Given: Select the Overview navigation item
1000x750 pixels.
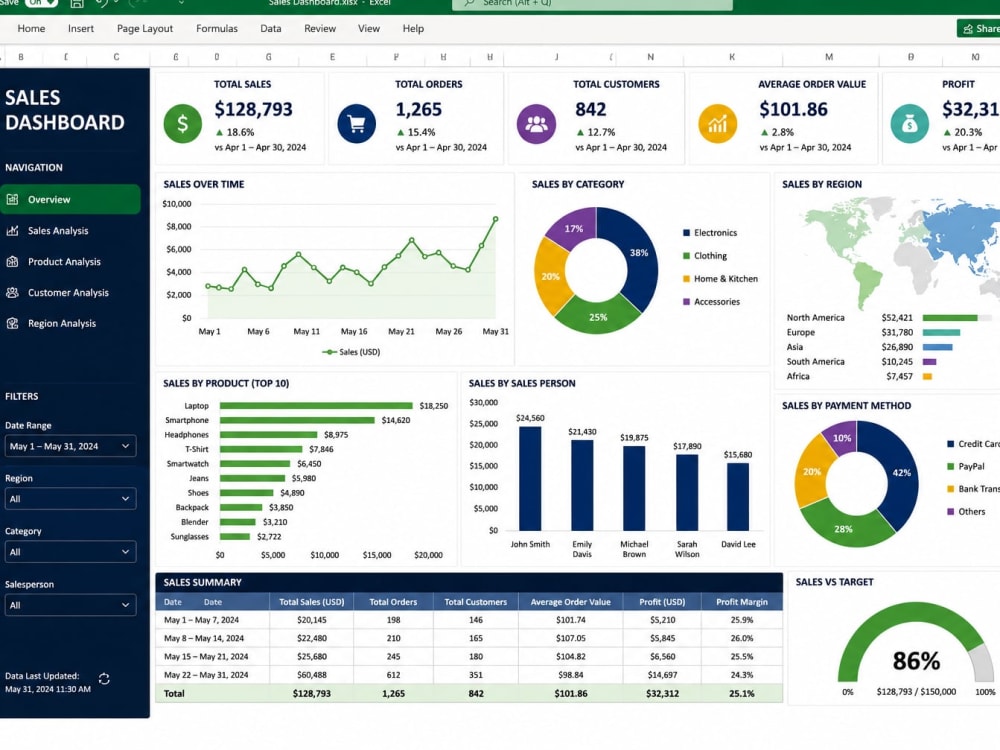Looking at the screenshot, I should click(x=70, y=200).
